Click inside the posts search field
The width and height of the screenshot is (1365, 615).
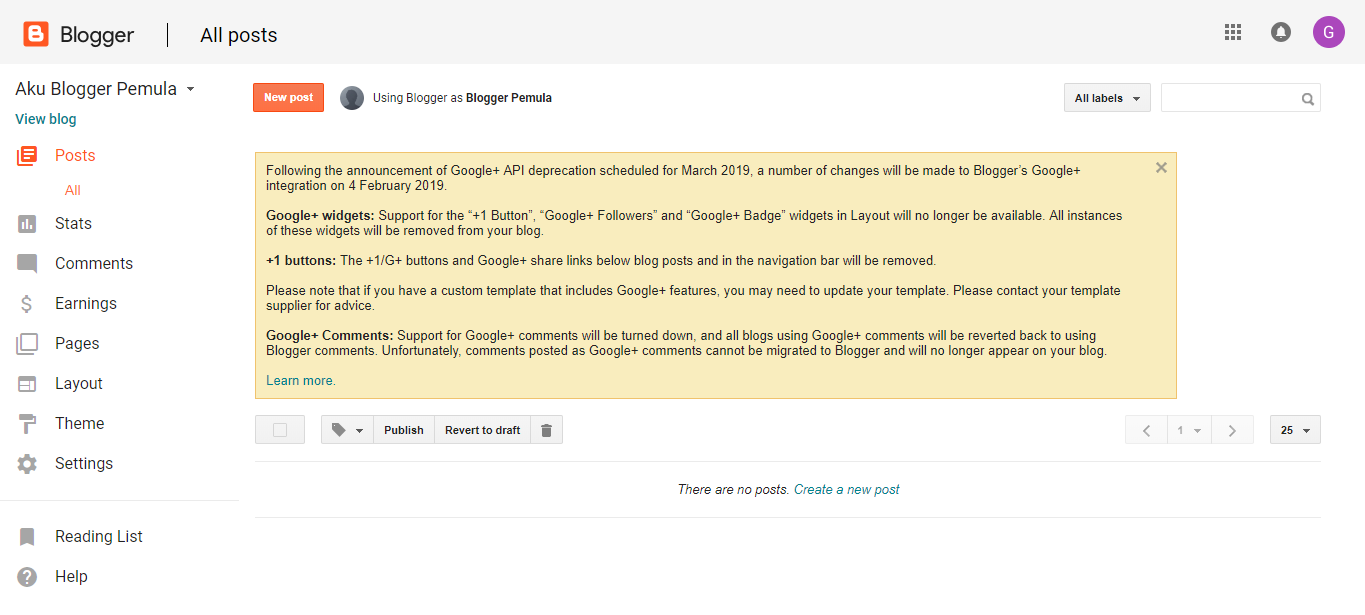coord(1230,98)
